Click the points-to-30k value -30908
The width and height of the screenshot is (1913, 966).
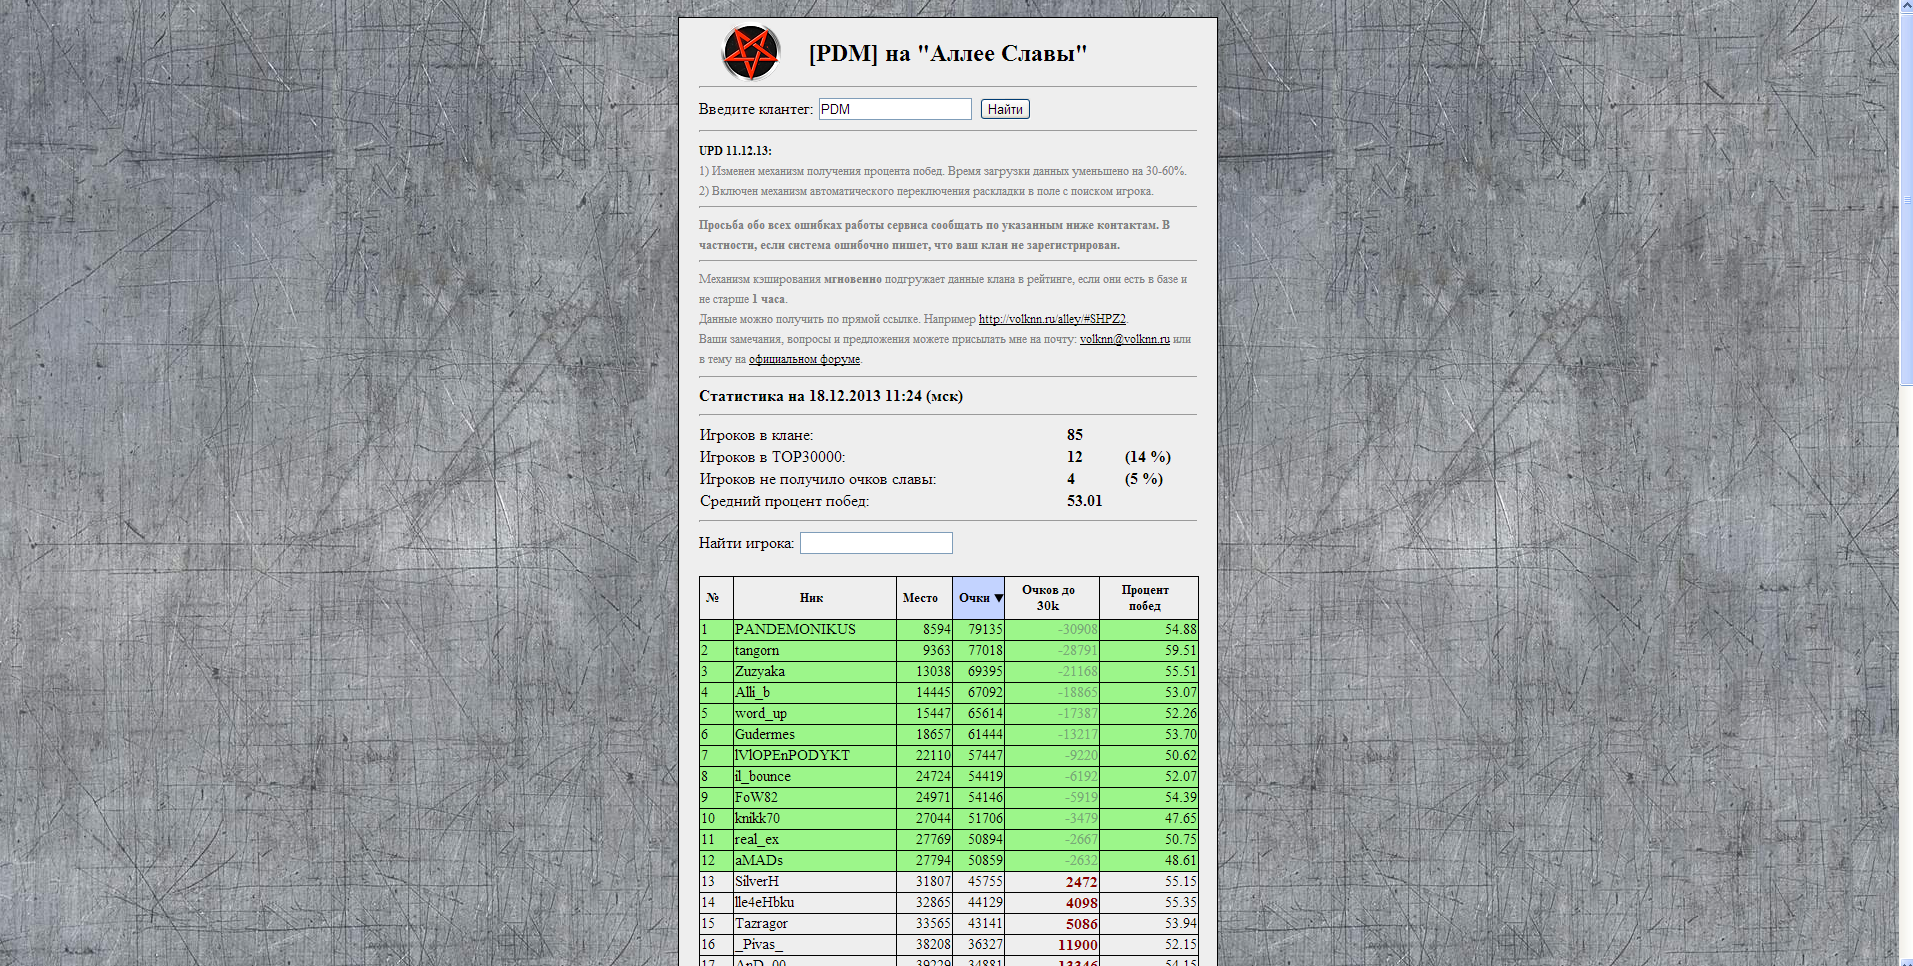(1078, 630)
